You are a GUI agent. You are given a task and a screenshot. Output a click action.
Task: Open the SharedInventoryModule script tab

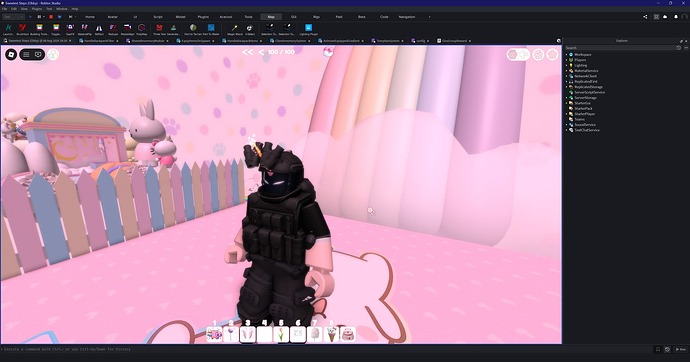[x=148, y=41]
